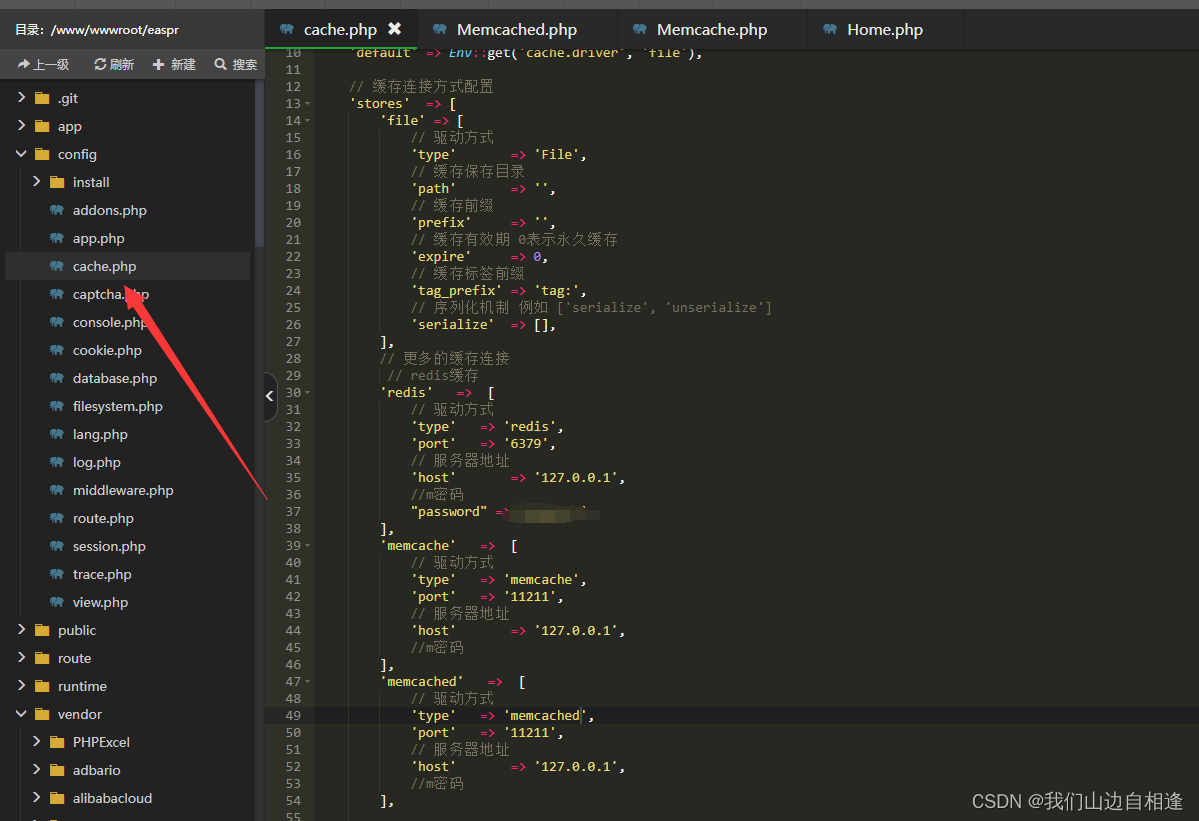Click the PHP icon on the Home.php tab
The height and width of the screenshot is (821, 1199).
[831, 29]
